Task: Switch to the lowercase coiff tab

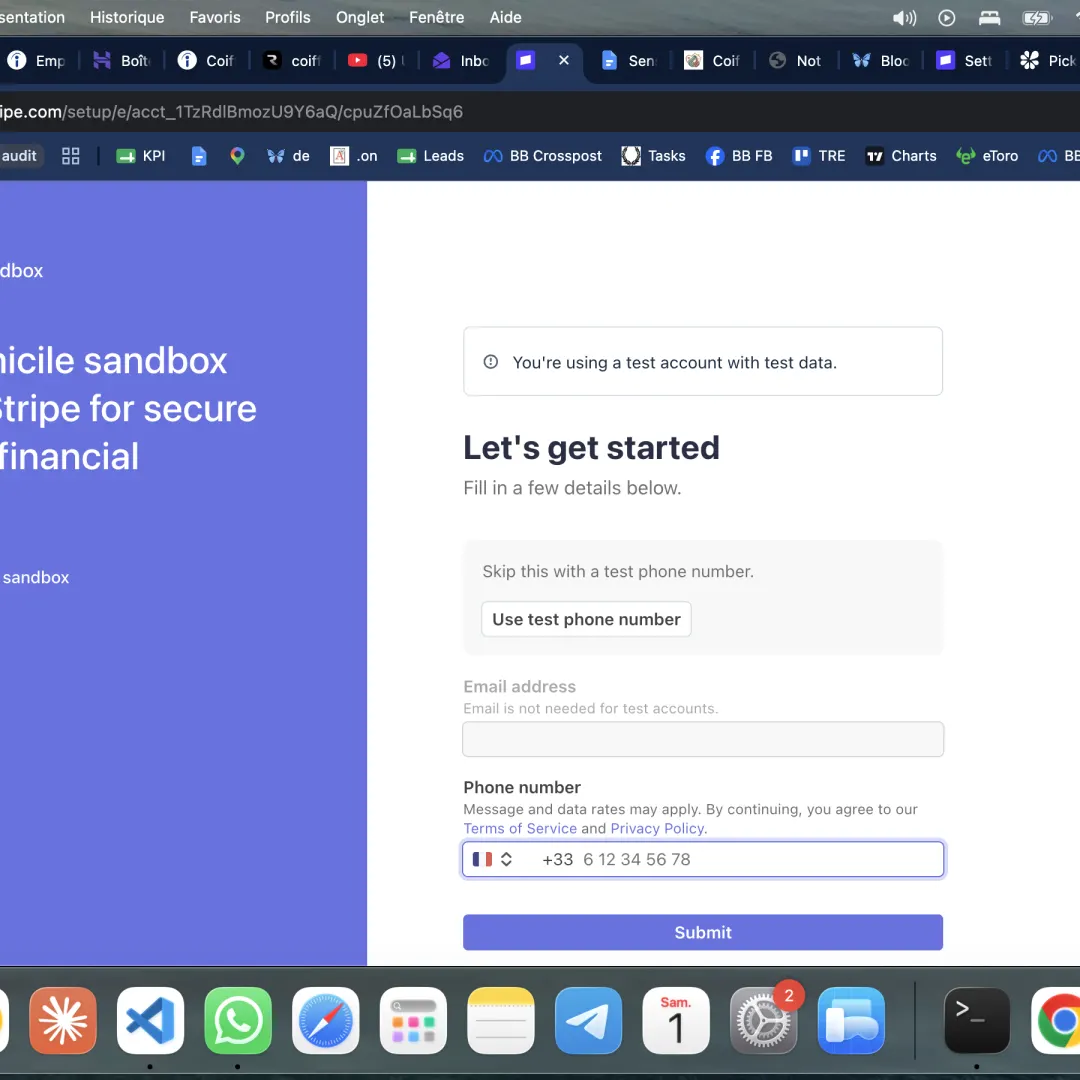Action: [292, 61]
